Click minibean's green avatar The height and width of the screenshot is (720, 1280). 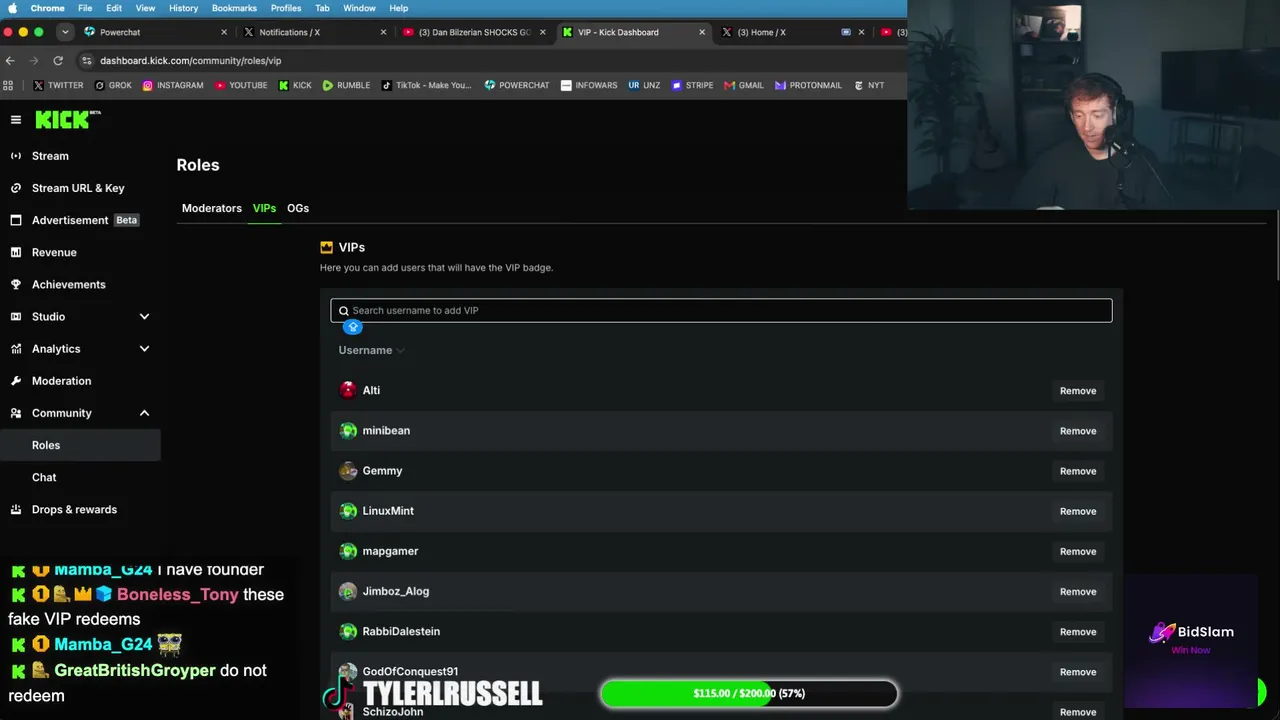coord(348,430)
